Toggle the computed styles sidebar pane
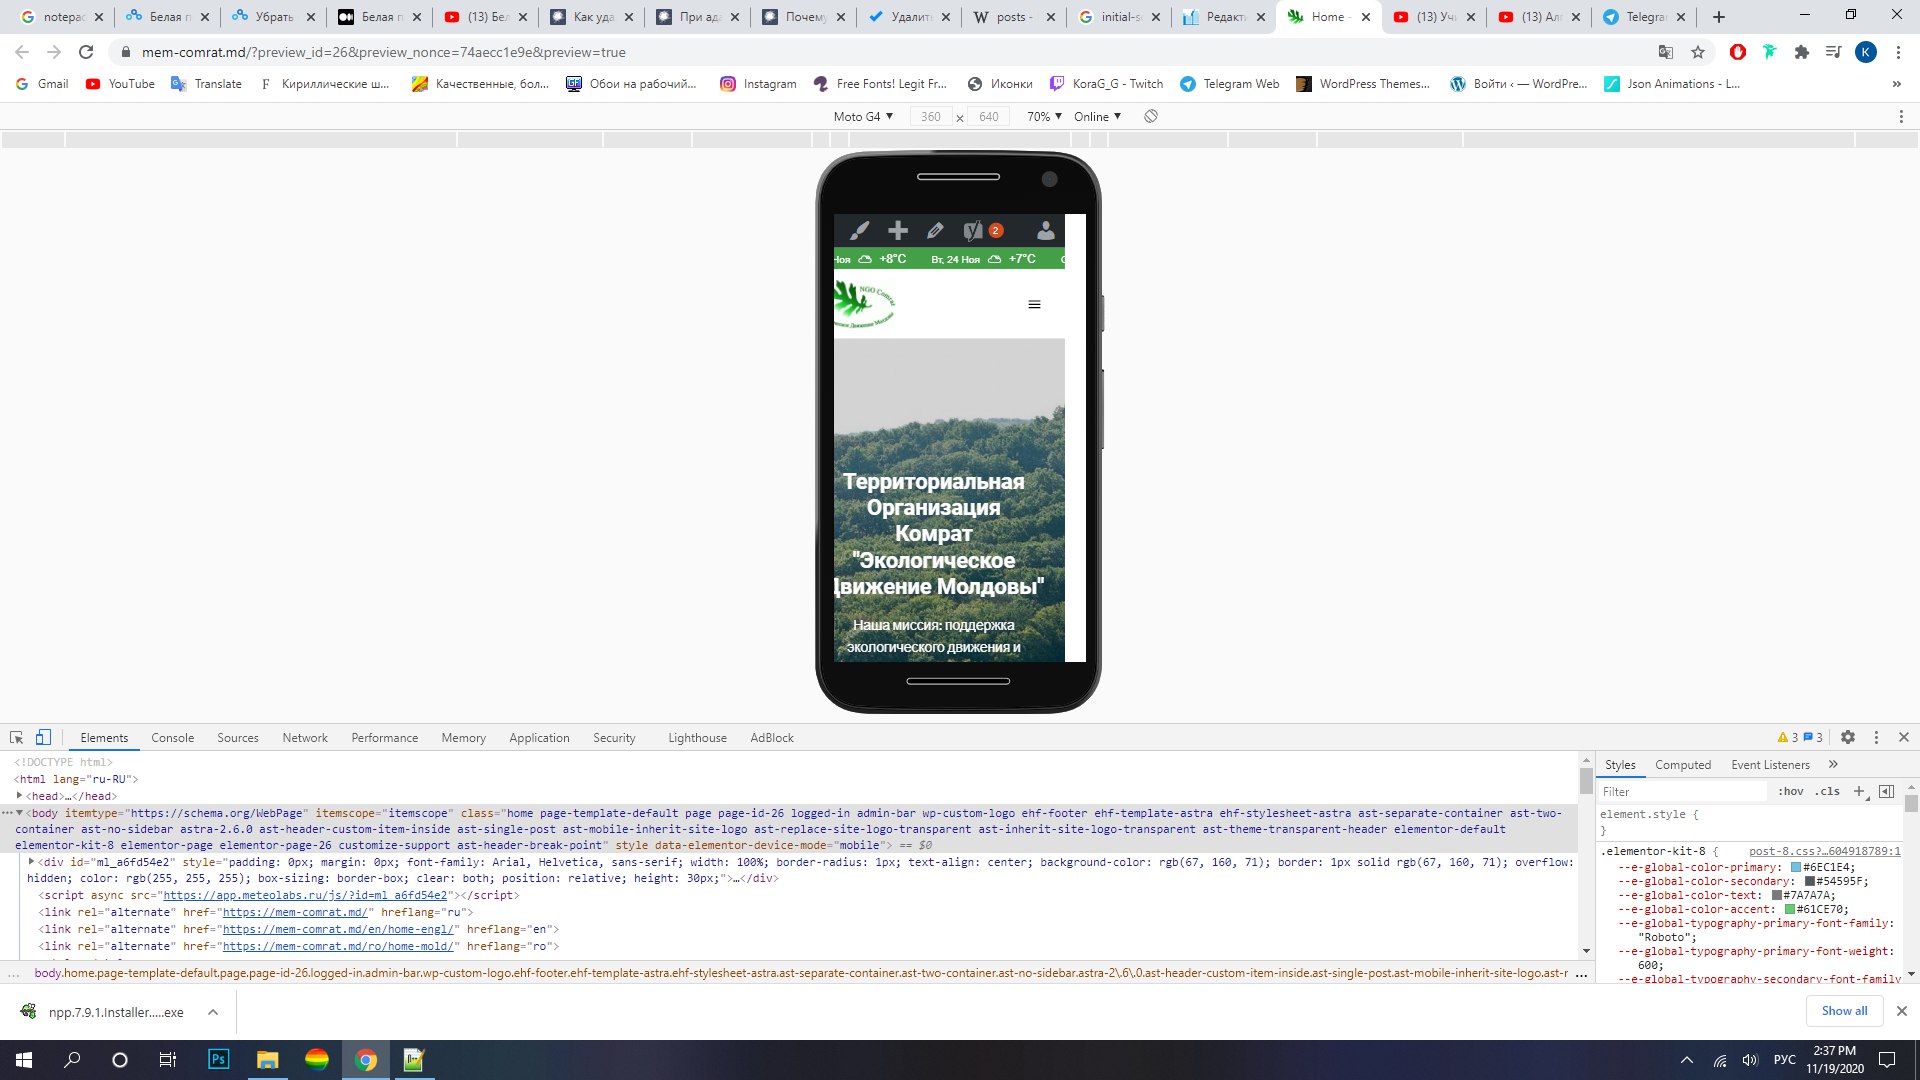Image resolution: width=1920 pixels, height=1080 pixels. tap(1887, 791)
